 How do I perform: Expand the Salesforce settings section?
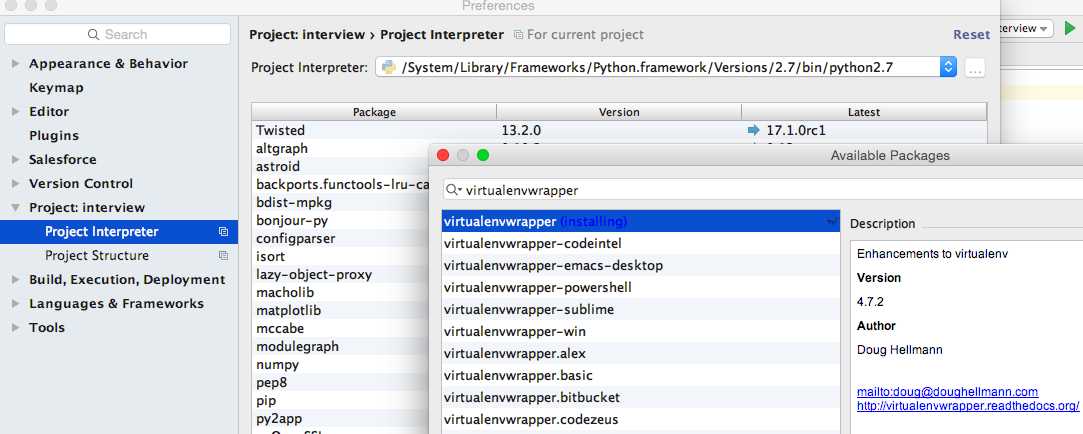[x=15, y=160]
